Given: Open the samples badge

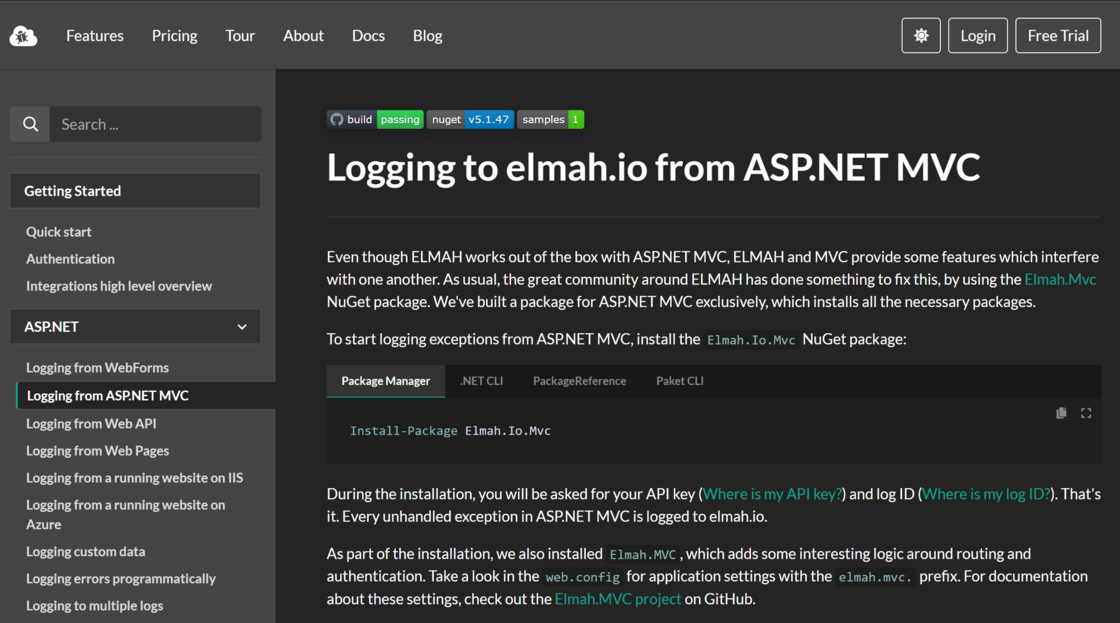Looking at the screenshot, I should pos(550,119).
